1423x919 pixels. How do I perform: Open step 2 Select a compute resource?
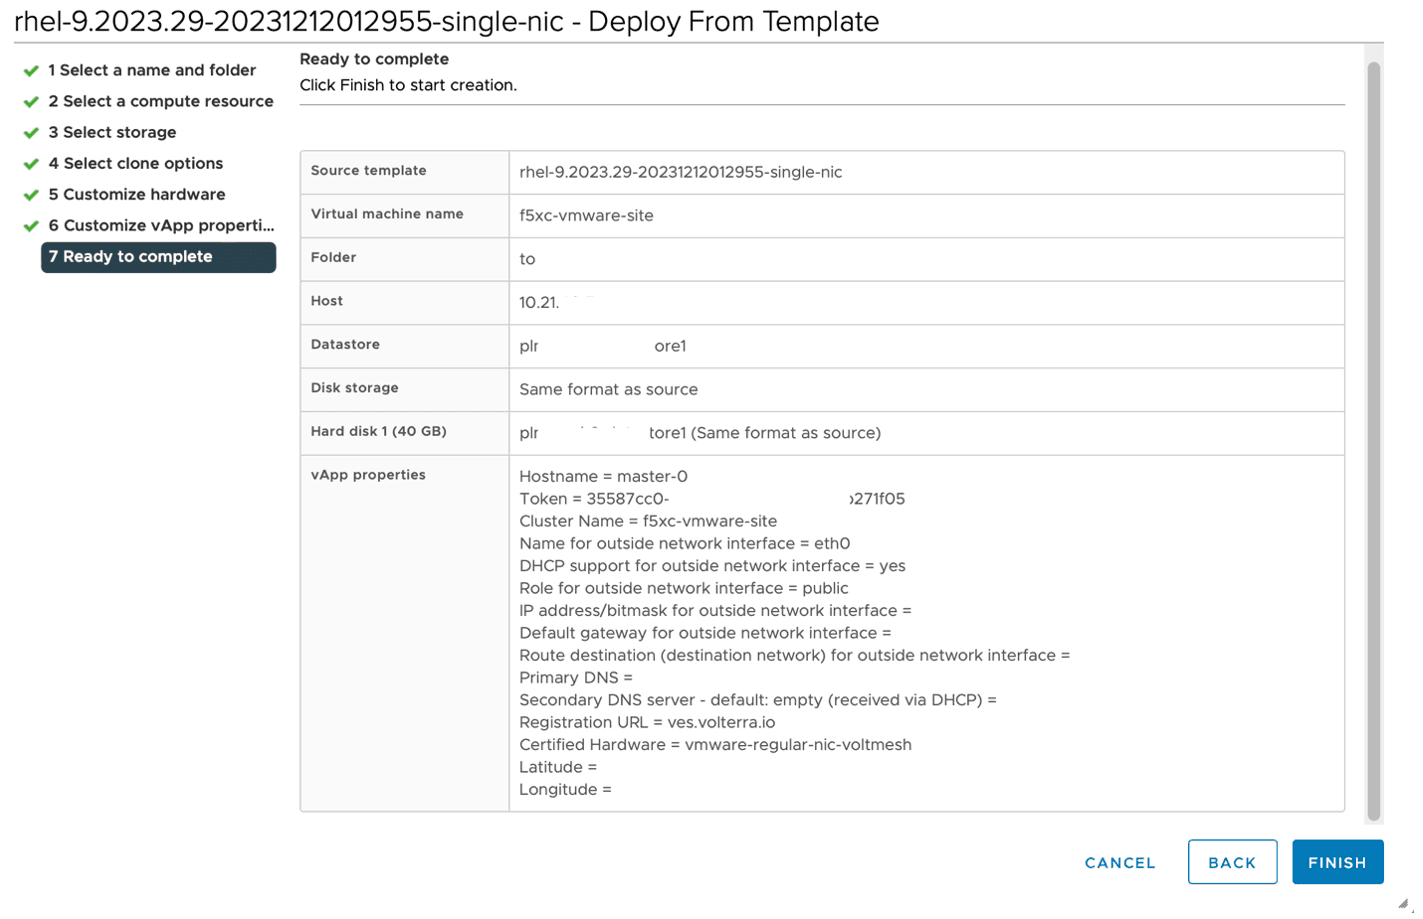click(160, 101)
